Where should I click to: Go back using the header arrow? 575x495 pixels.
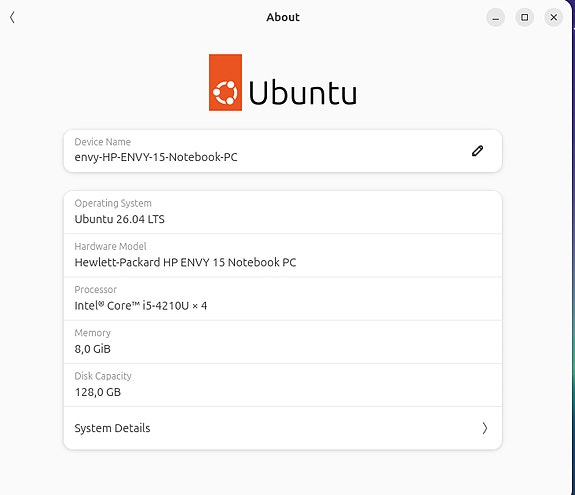pyautogui.click(x=12, y=17)
